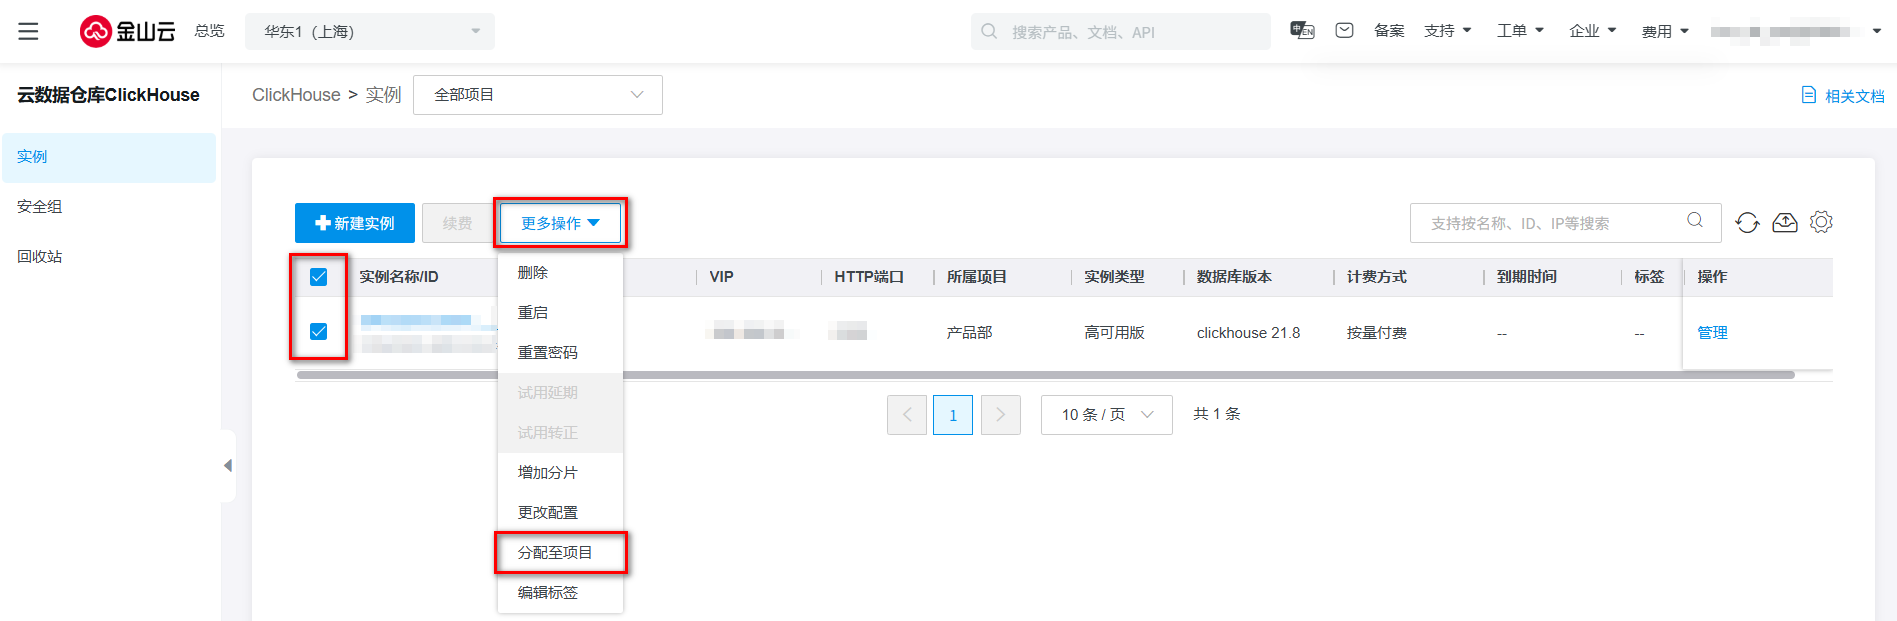Viewport: 1897px width, 621px height.
Task: Select 分配至项目 from the menu
Action: pos(556,553)
